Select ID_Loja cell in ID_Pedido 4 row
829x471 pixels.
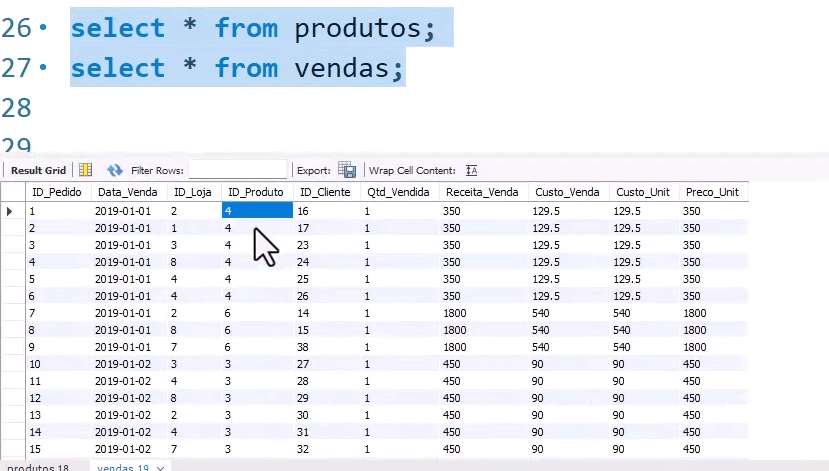click(x=194, y=262)
